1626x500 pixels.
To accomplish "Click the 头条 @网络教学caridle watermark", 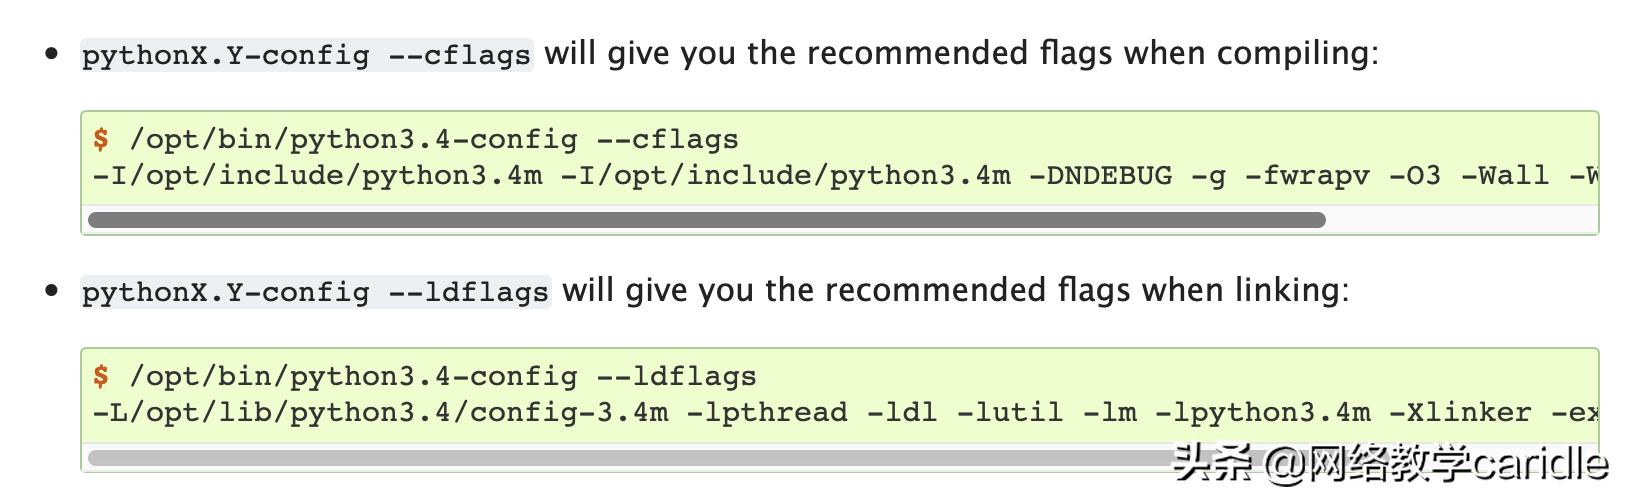I will pos(1390,463).
